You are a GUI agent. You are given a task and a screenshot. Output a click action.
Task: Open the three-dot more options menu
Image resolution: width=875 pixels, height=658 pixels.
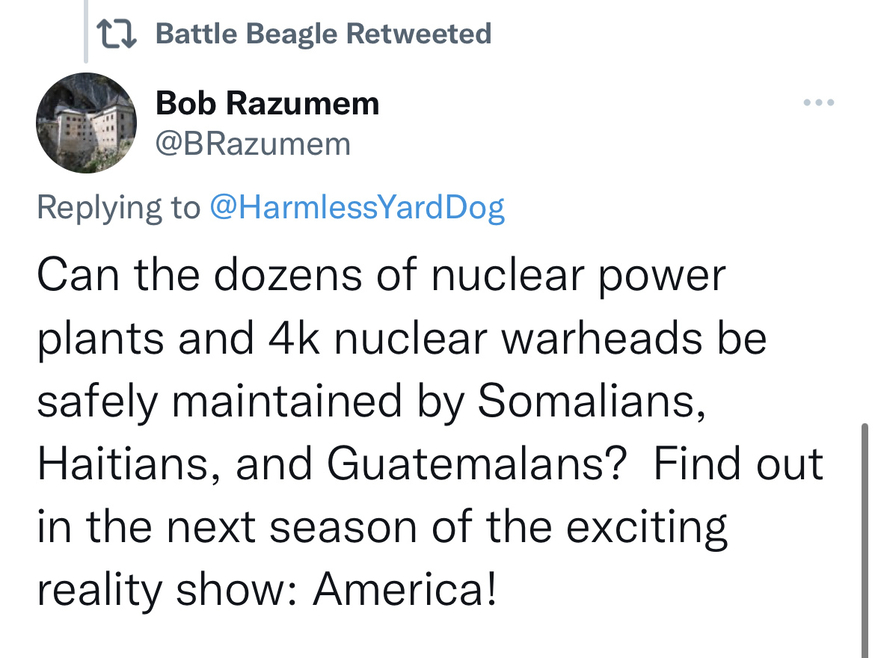point(818,104)
